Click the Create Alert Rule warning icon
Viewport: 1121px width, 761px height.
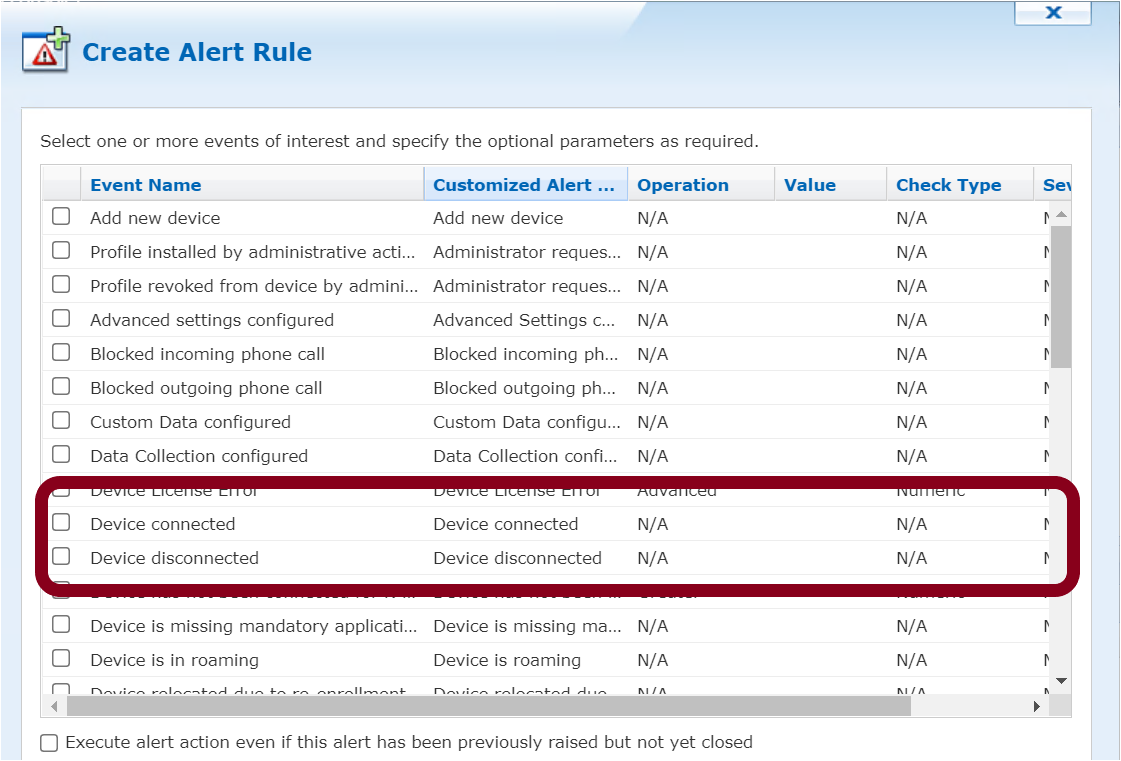point(45,51)
